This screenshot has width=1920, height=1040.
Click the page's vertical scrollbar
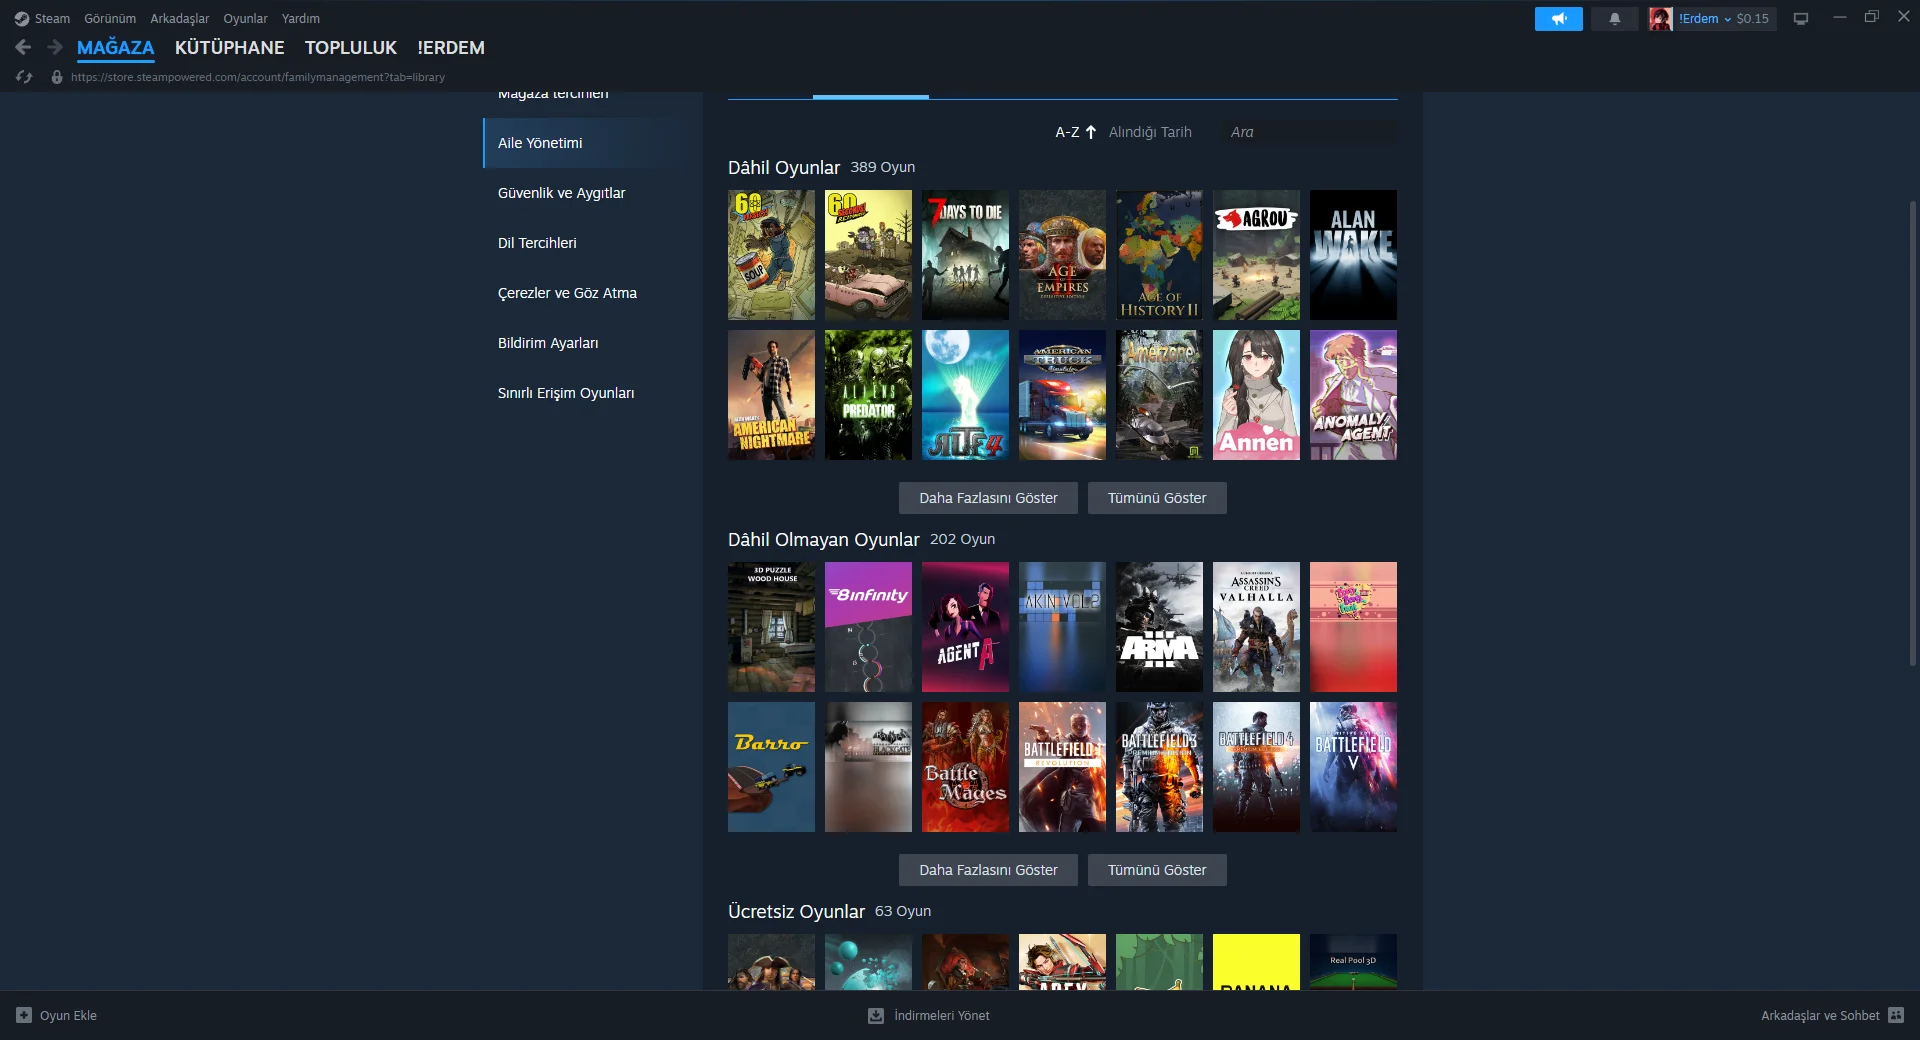pos(1913,433)
